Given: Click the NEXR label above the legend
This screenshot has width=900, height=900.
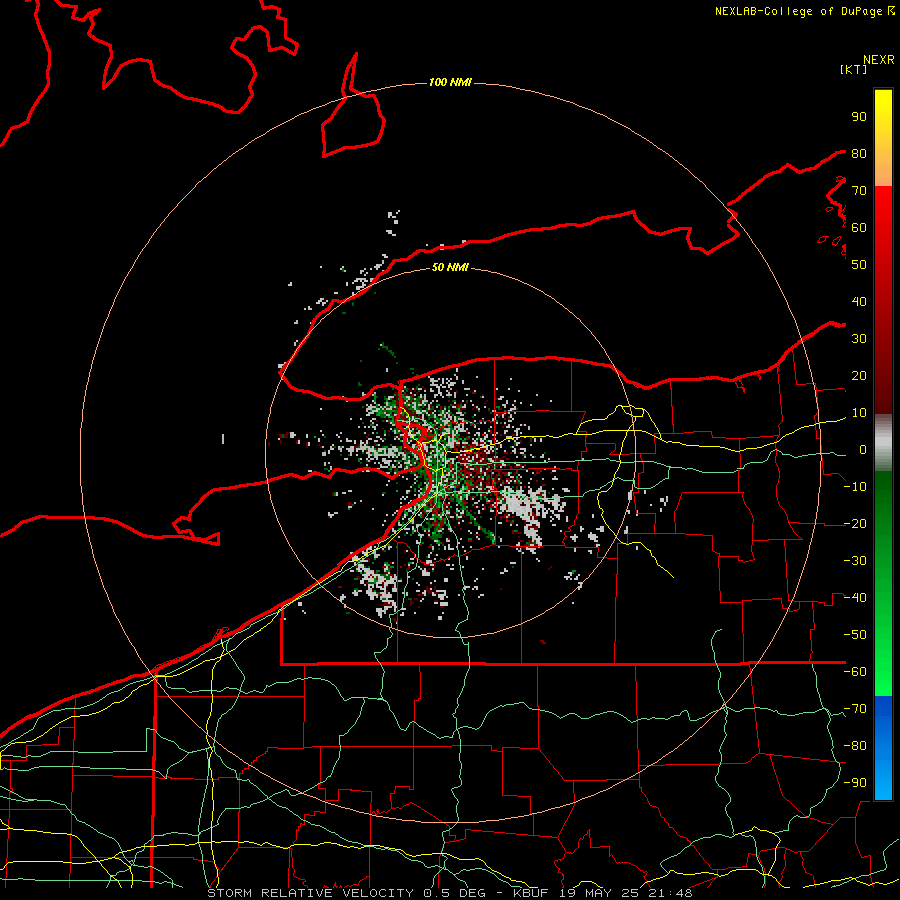Looking at the screenshot, I should click(x=879, y=60).
